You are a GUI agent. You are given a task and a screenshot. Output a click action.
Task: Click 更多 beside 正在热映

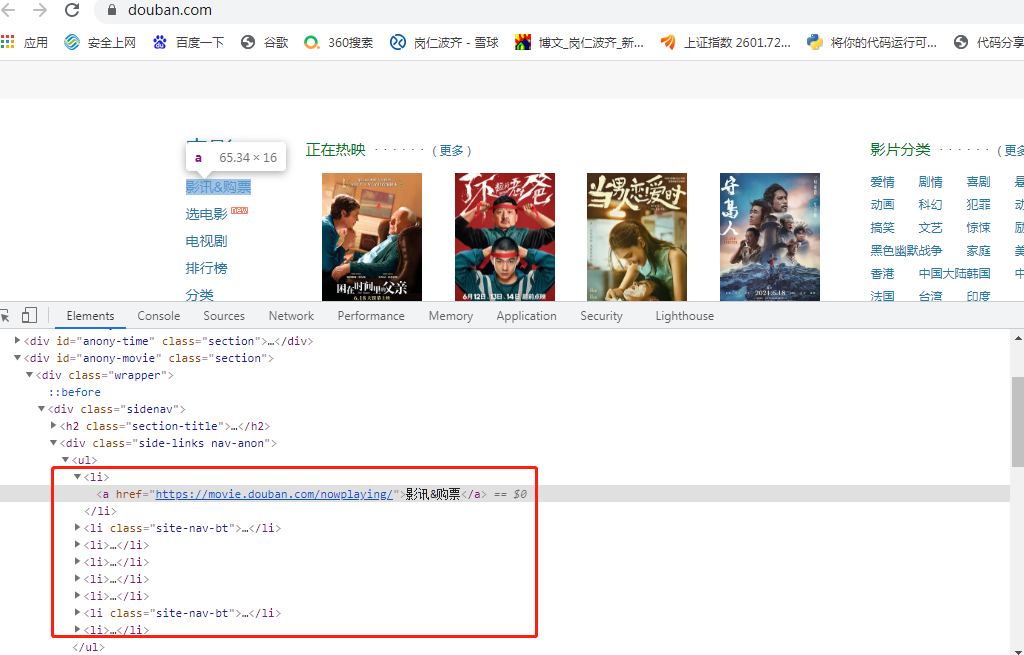449,150
